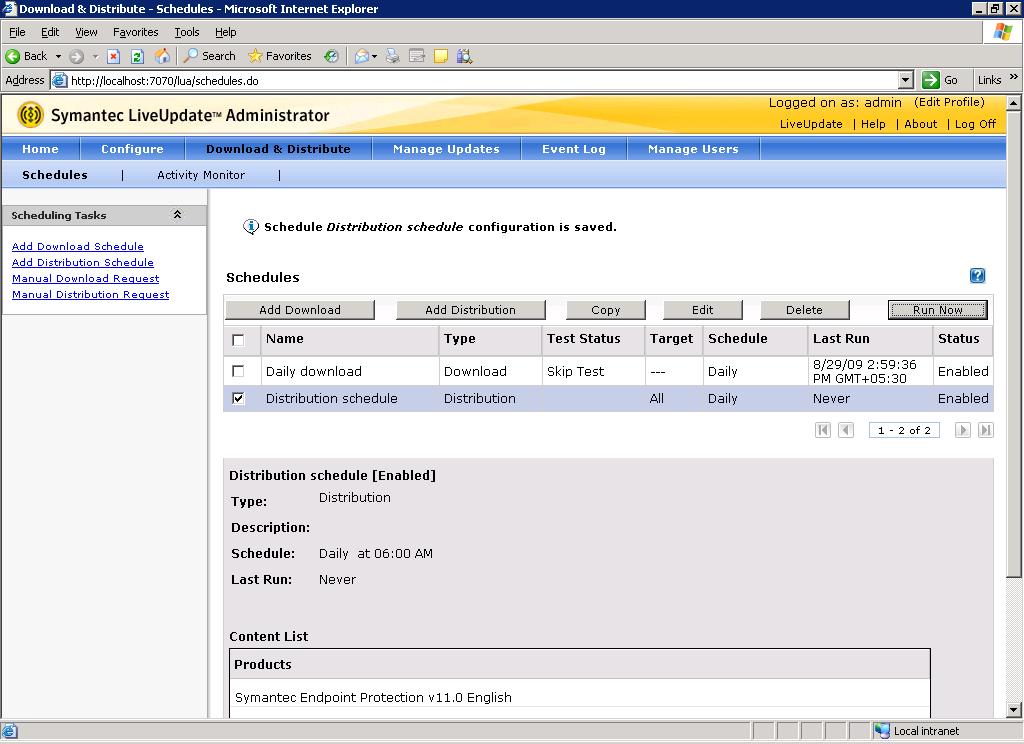Open the Manual Download Request link

coord(86,278)
